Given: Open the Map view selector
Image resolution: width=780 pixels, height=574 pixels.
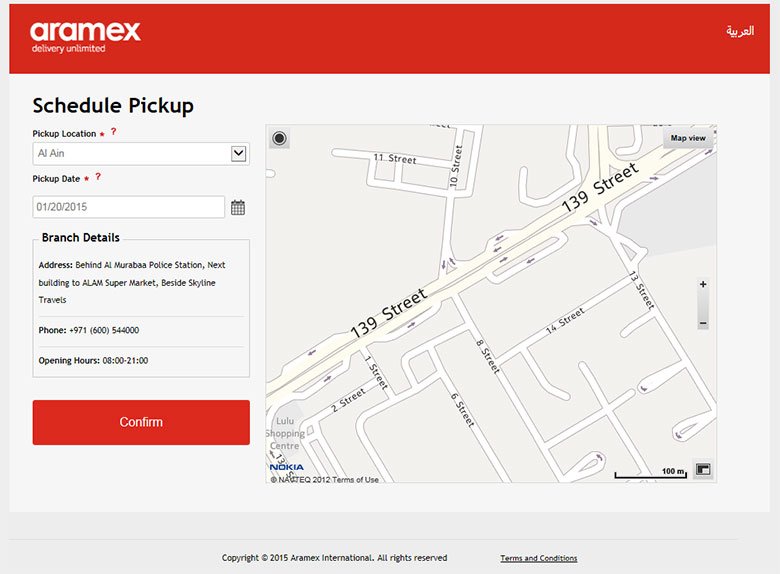Looking at the screenshot, I should (688, 138).
